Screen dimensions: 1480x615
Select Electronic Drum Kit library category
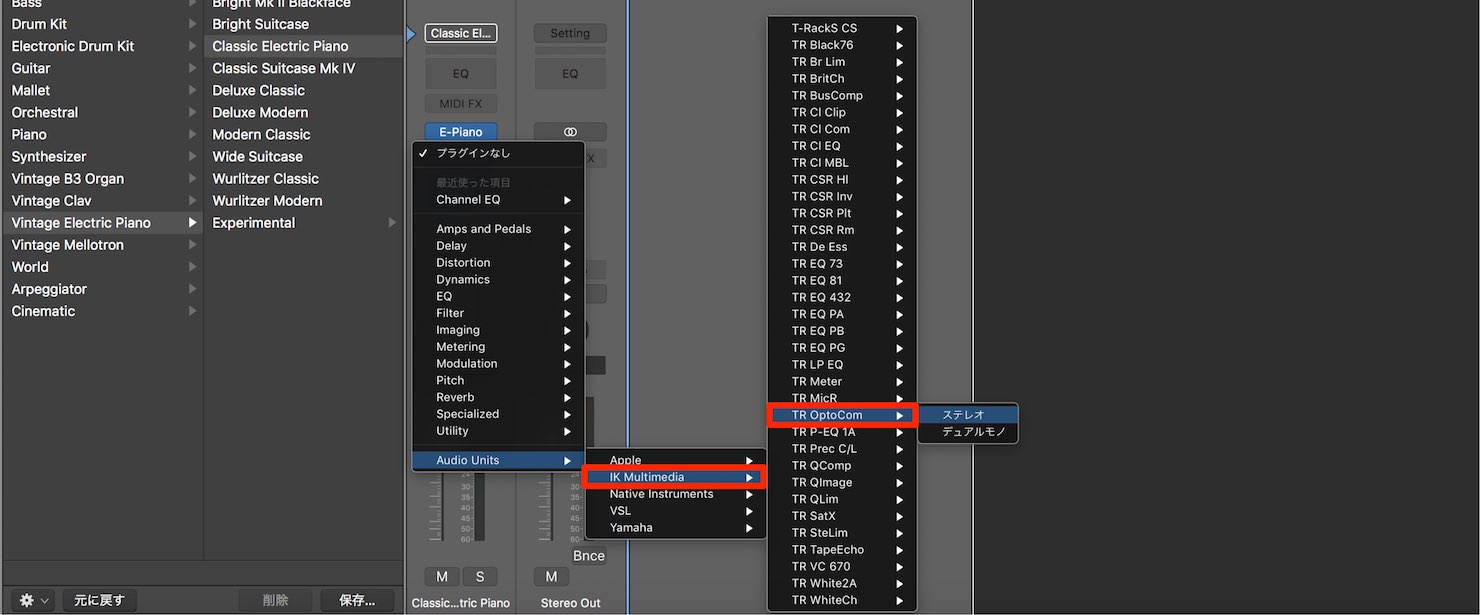coord(103,46)
